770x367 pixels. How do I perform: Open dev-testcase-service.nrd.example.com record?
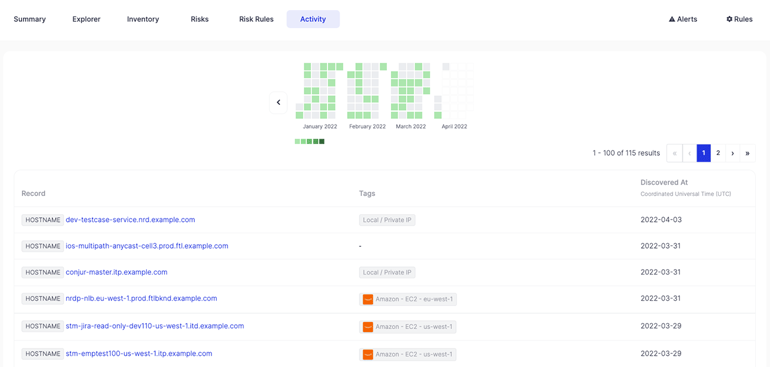coord(130,220)
